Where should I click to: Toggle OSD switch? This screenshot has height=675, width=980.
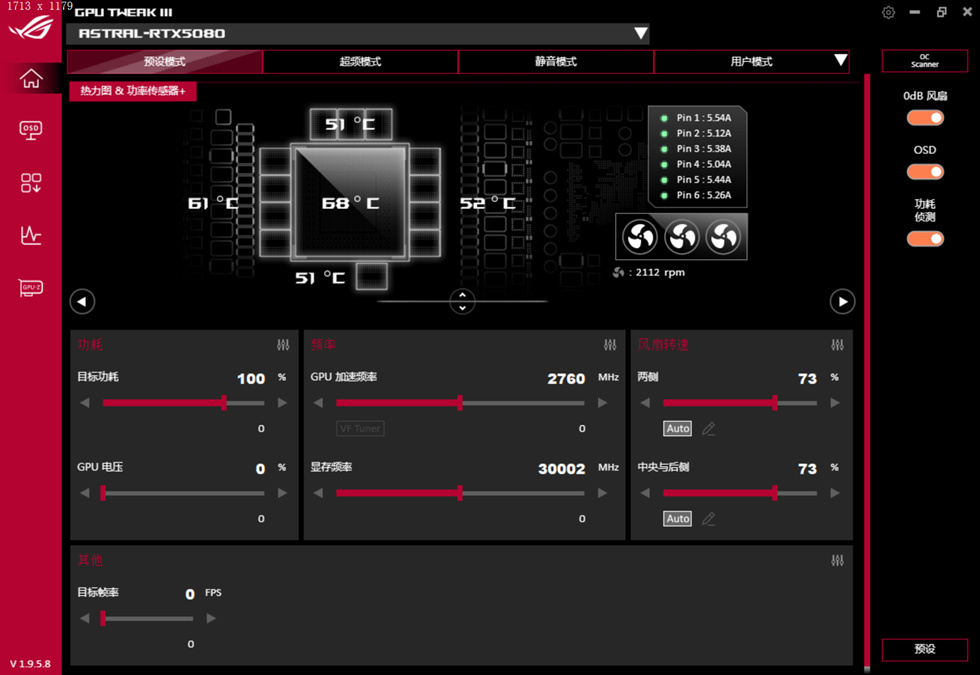(925, 172)
